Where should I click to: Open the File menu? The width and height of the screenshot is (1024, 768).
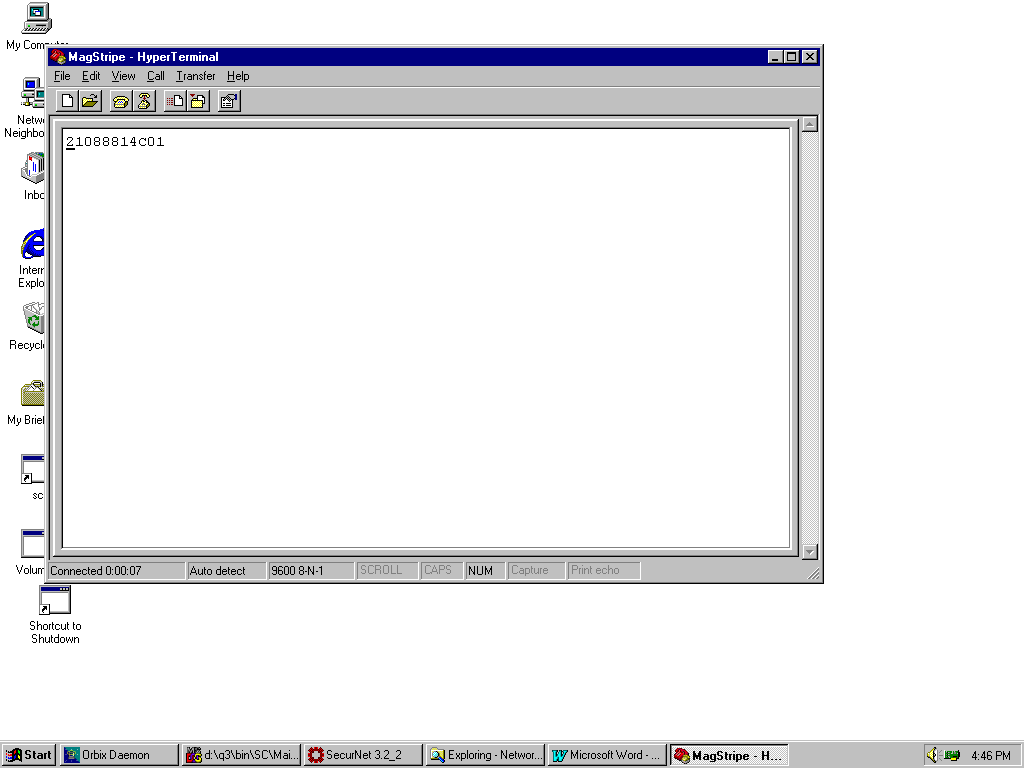[62, 76]
